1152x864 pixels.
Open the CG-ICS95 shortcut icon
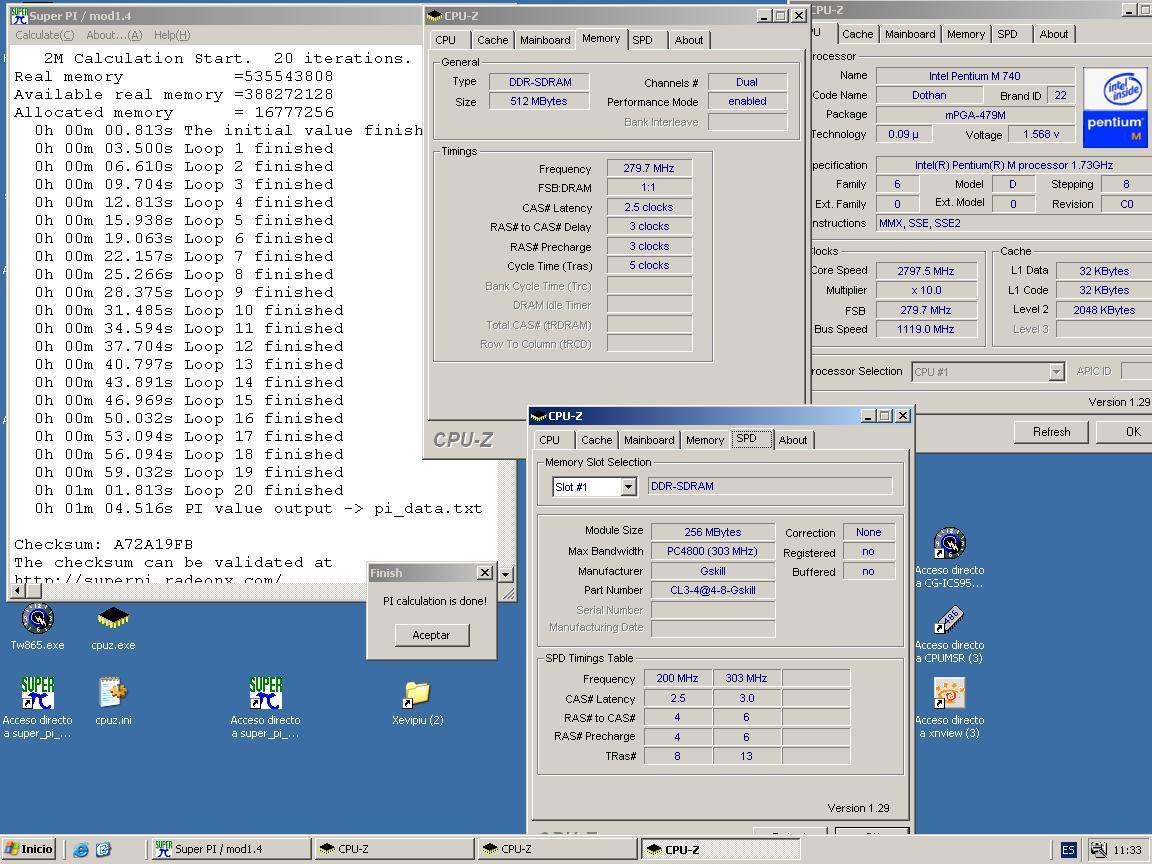click(948, 545)
